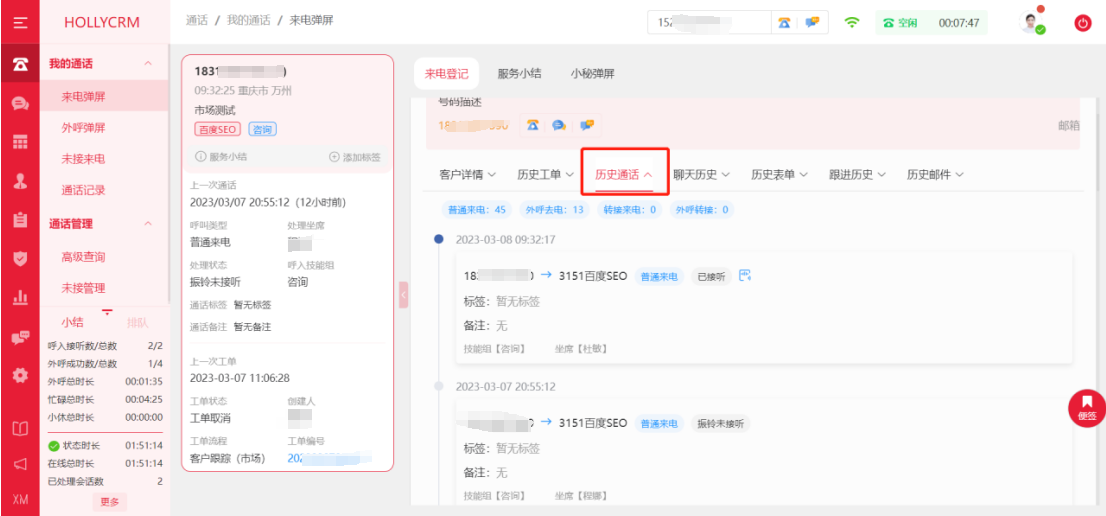This screenshot has width=1106, height=516.
Task: Toggle the hamburger menu in the top-left corner
Action: coord(20,22)
